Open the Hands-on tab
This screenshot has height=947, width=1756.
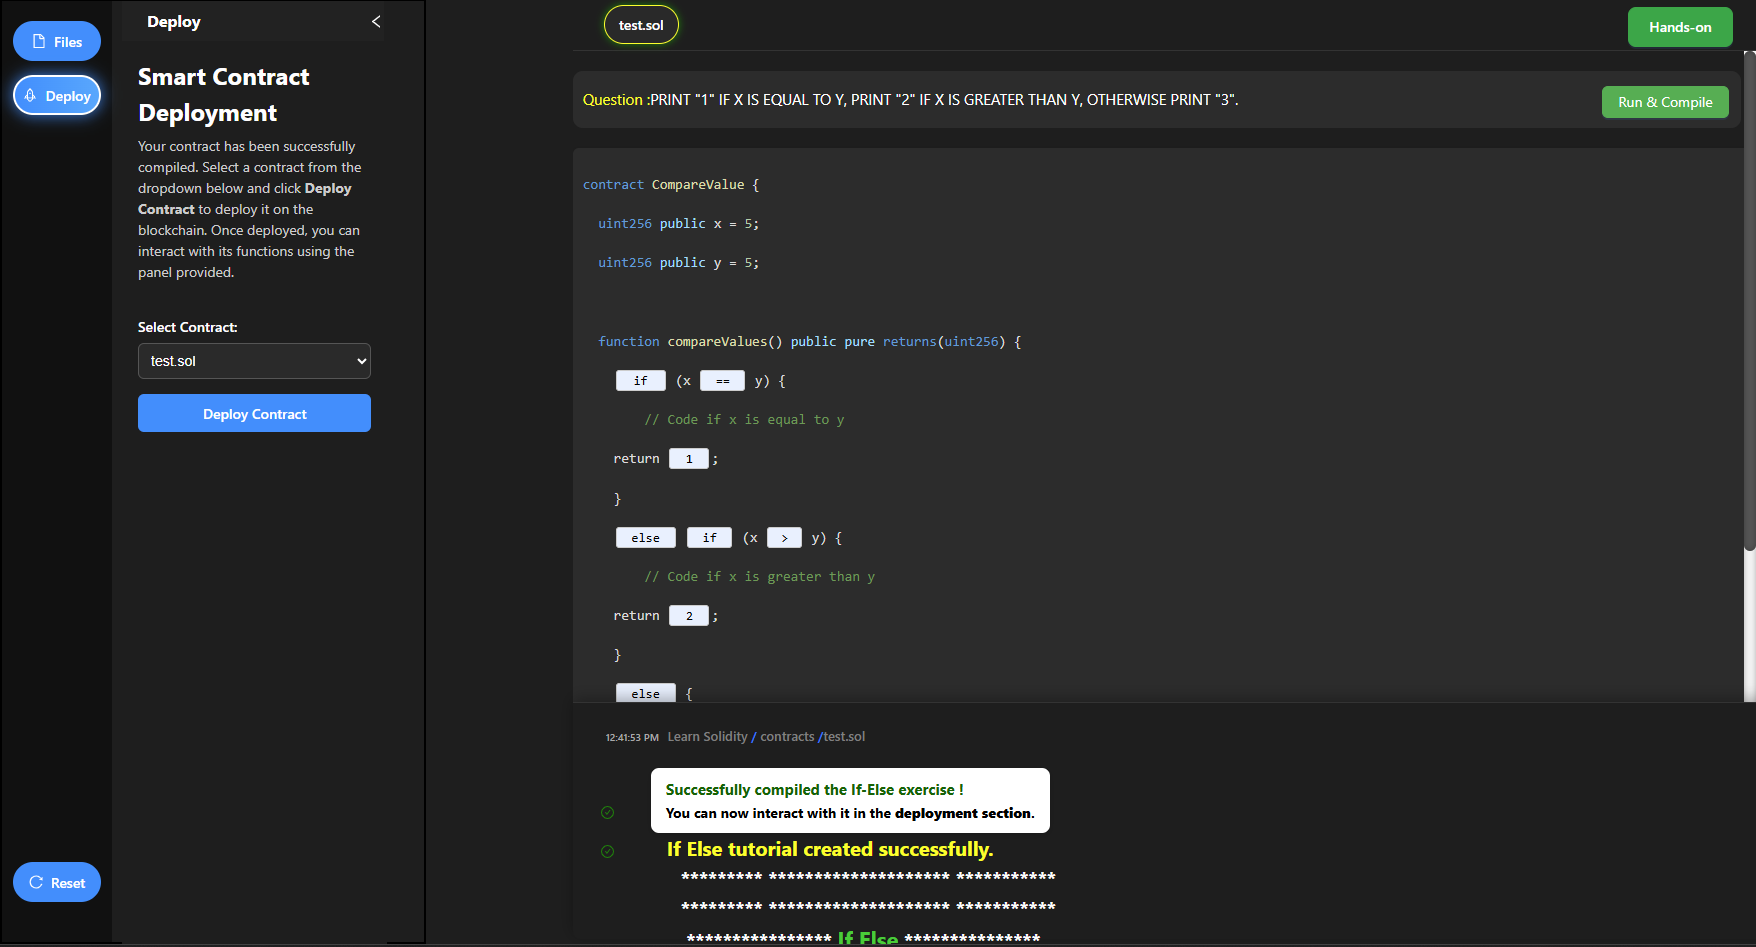pos(1679,27)
